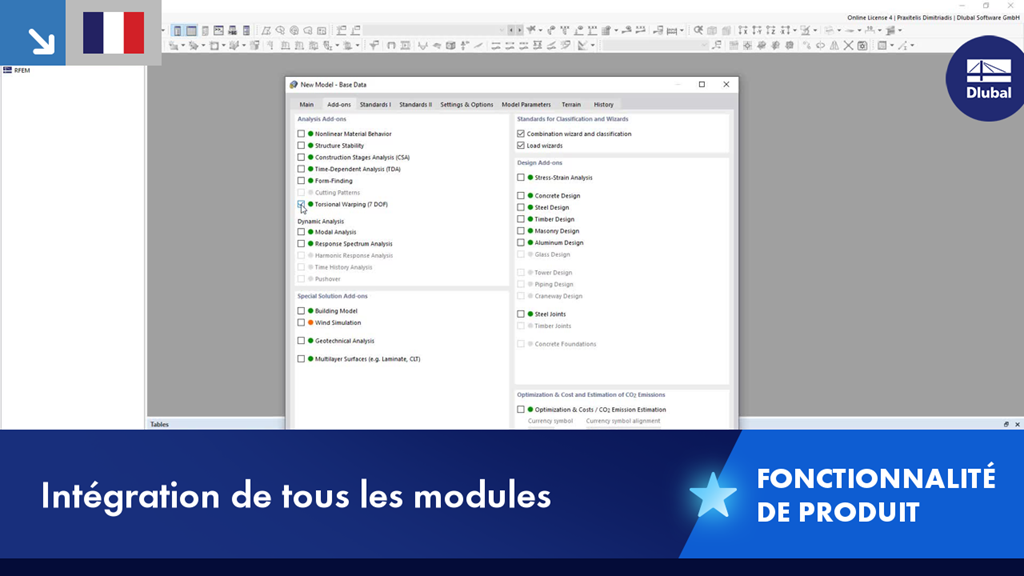Click the Currency symbol label
The width and height of the screenshot is (1024, 576).
(x=551, y=421)
